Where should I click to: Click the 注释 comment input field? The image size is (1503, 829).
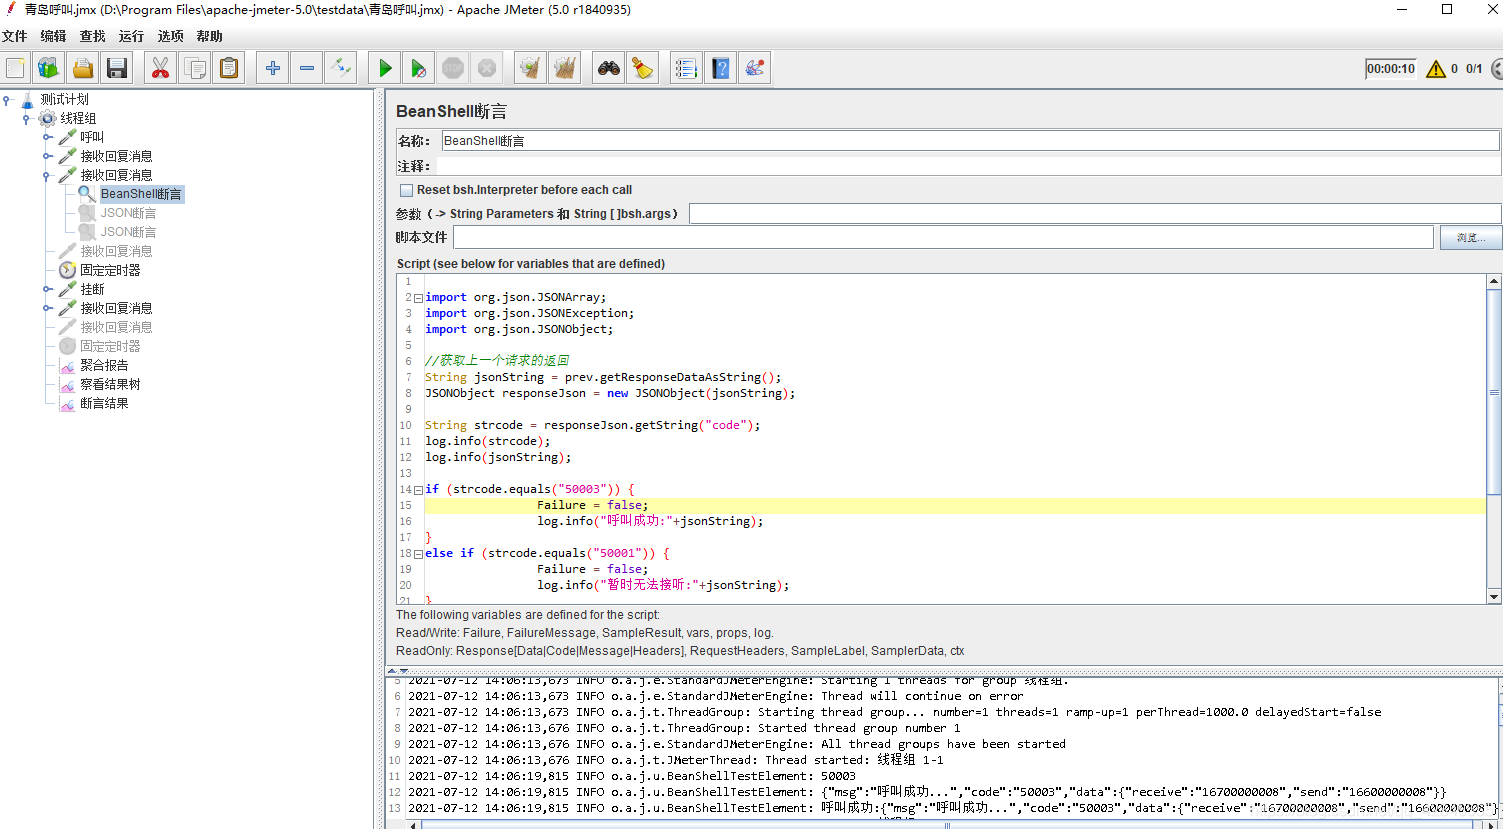[x=968, y=166]
